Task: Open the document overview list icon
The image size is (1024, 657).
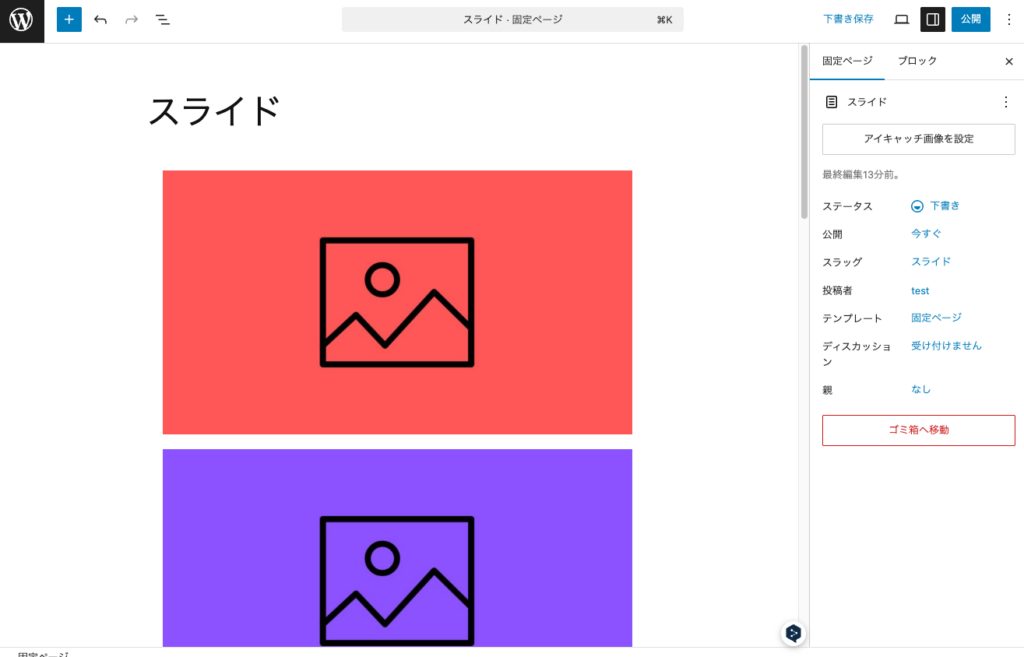Action: [x=162, y=19]
